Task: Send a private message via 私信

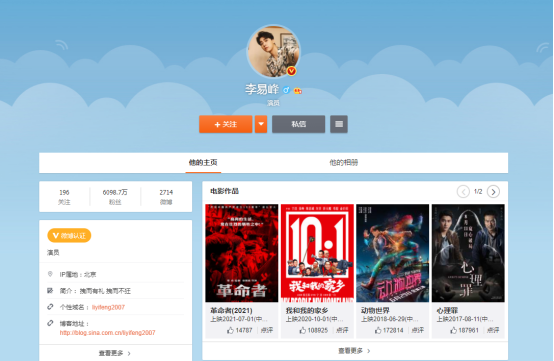Action: click(x=299, y=124)
